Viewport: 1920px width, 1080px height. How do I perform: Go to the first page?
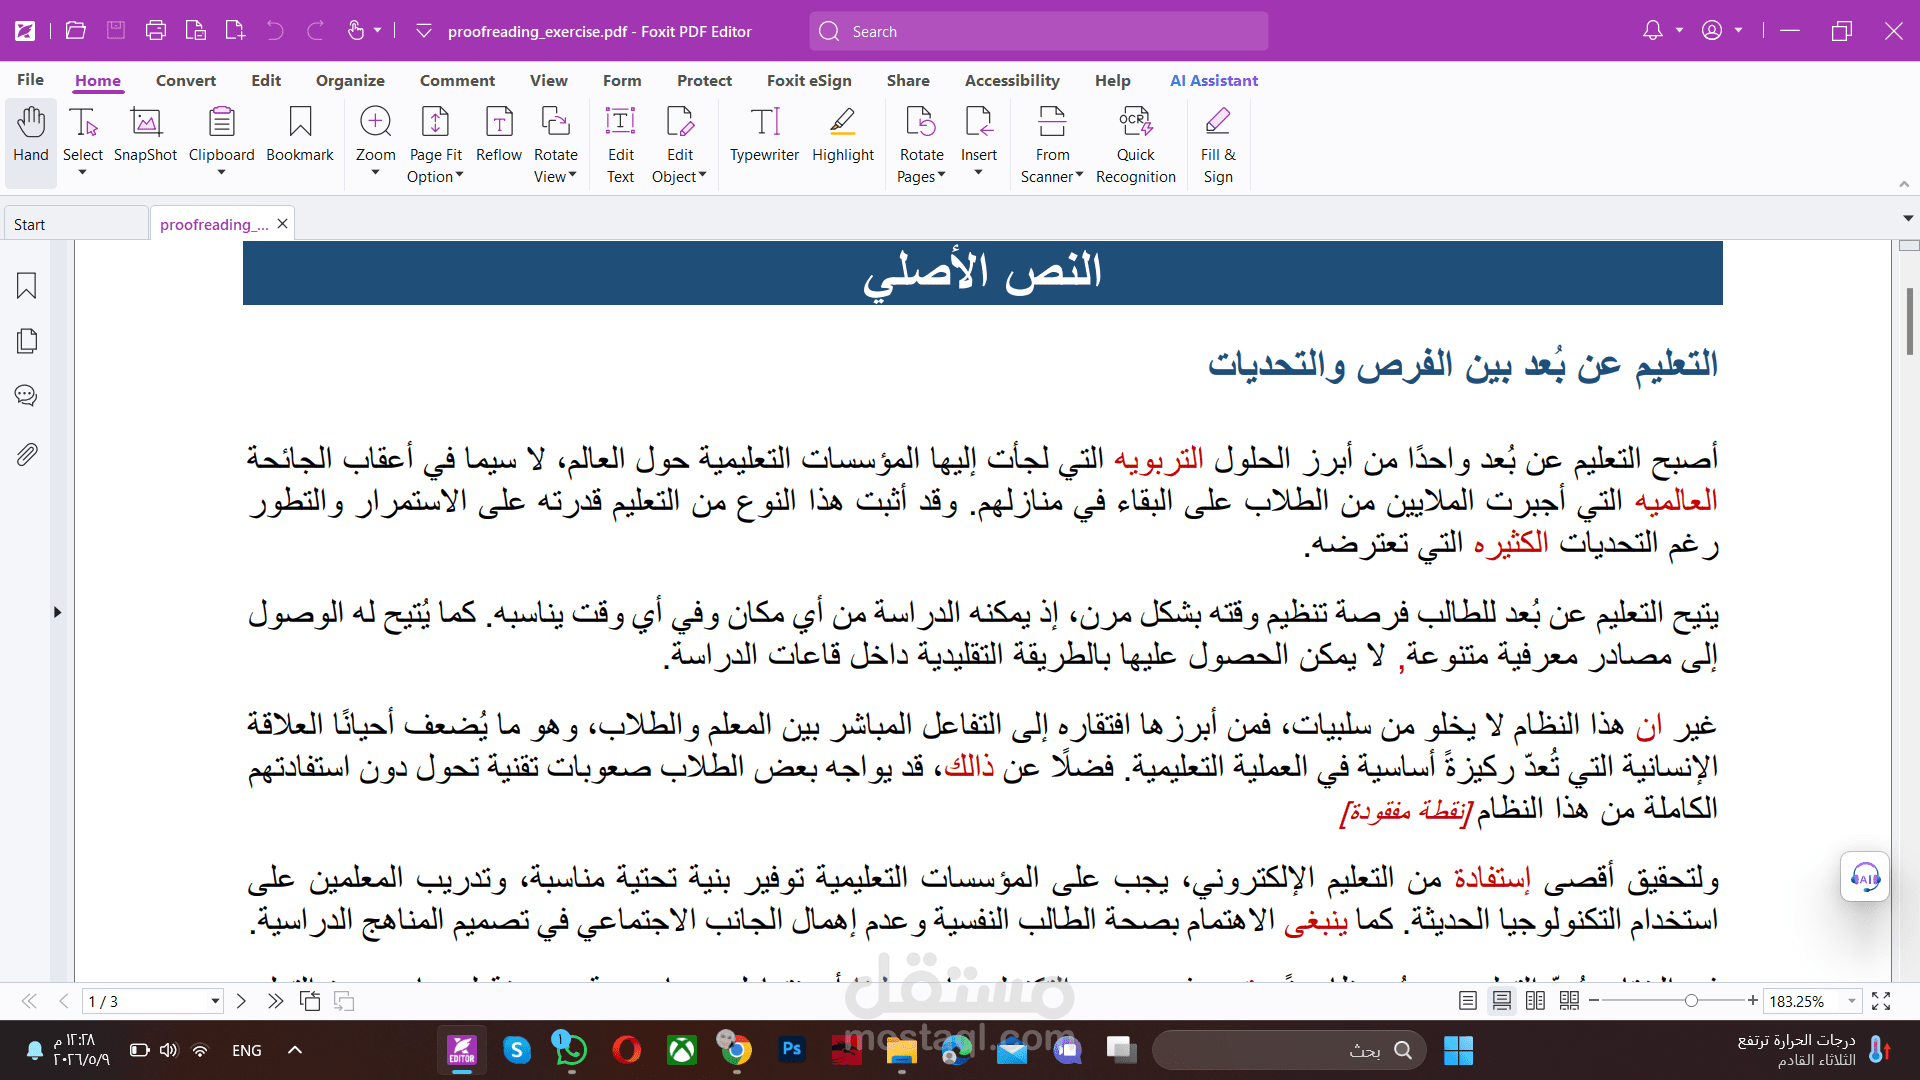point(30,1001)
